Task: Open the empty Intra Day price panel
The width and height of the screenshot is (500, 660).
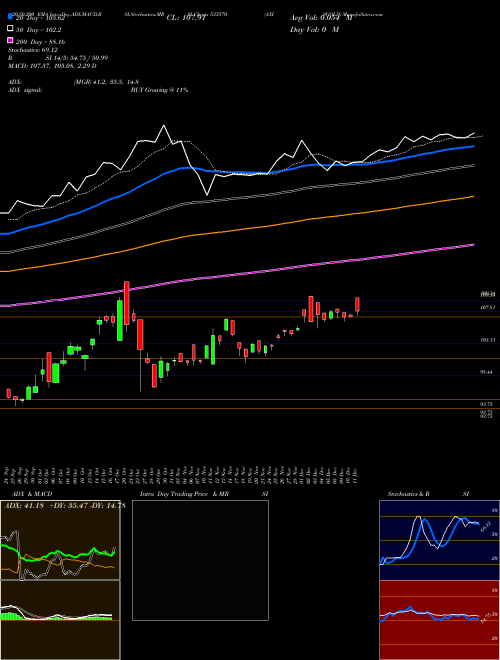Action: point(200,560)
